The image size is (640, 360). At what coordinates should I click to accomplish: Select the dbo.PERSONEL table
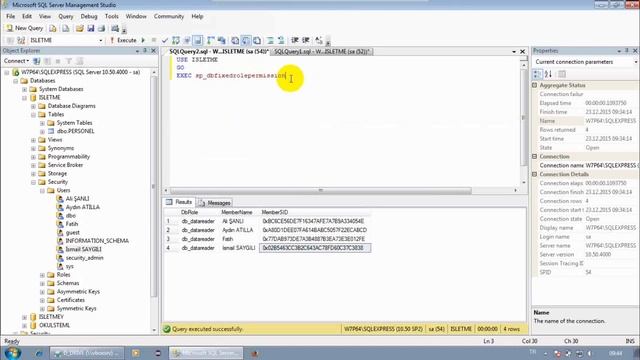76,131
